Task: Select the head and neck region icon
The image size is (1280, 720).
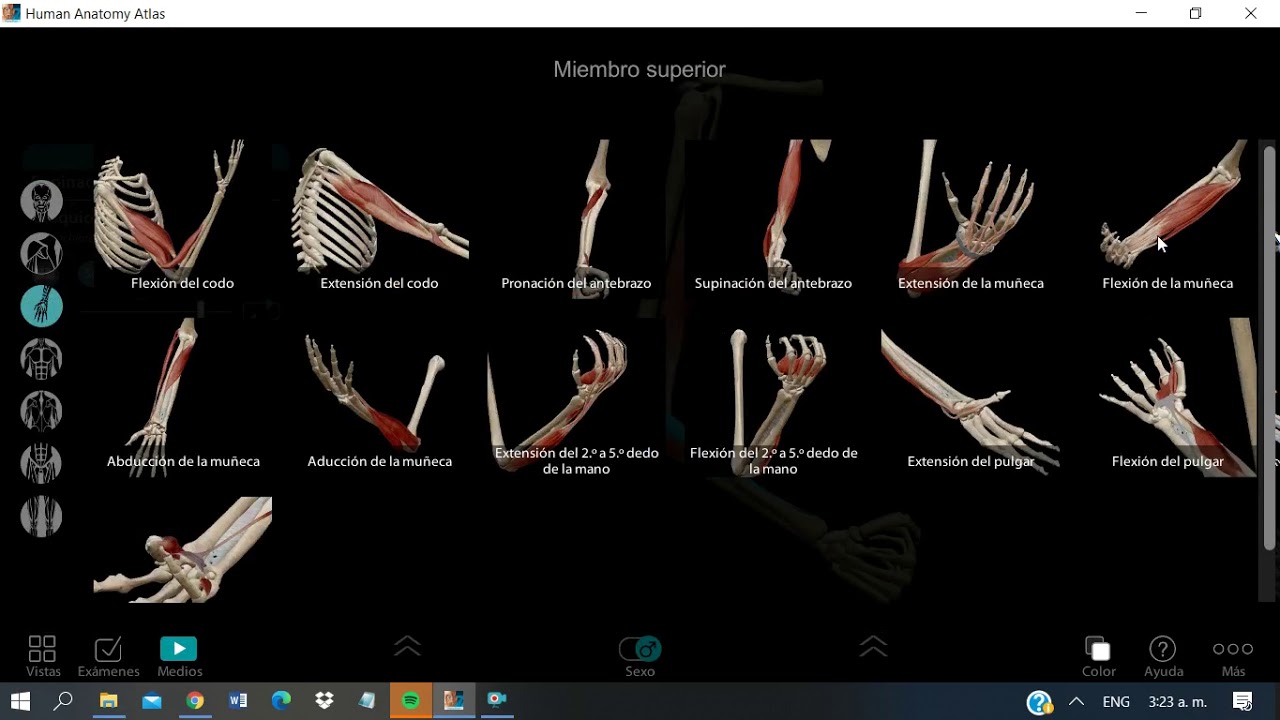Action: coord(42,202)
